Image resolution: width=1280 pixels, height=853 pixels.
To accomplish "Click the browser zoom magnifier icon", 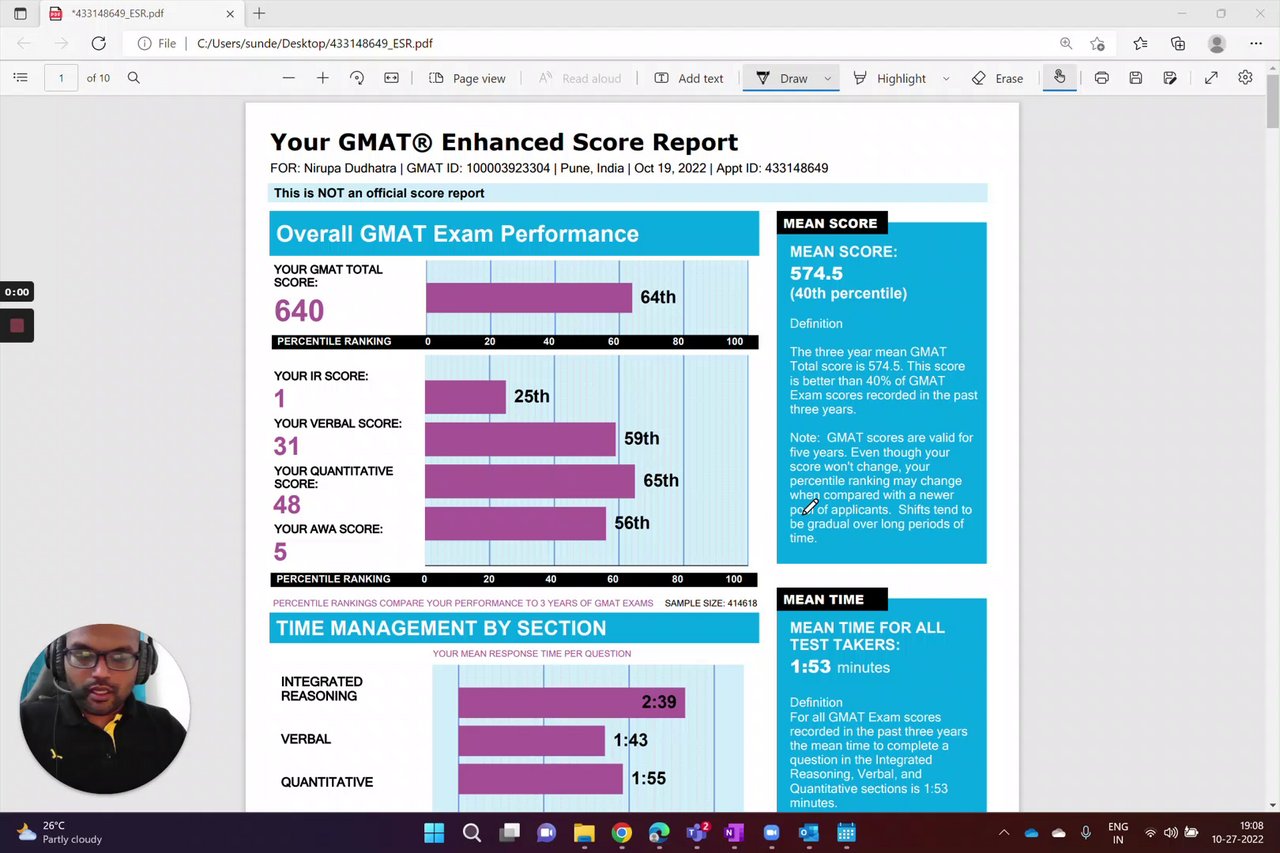I will pos(1066,43).
